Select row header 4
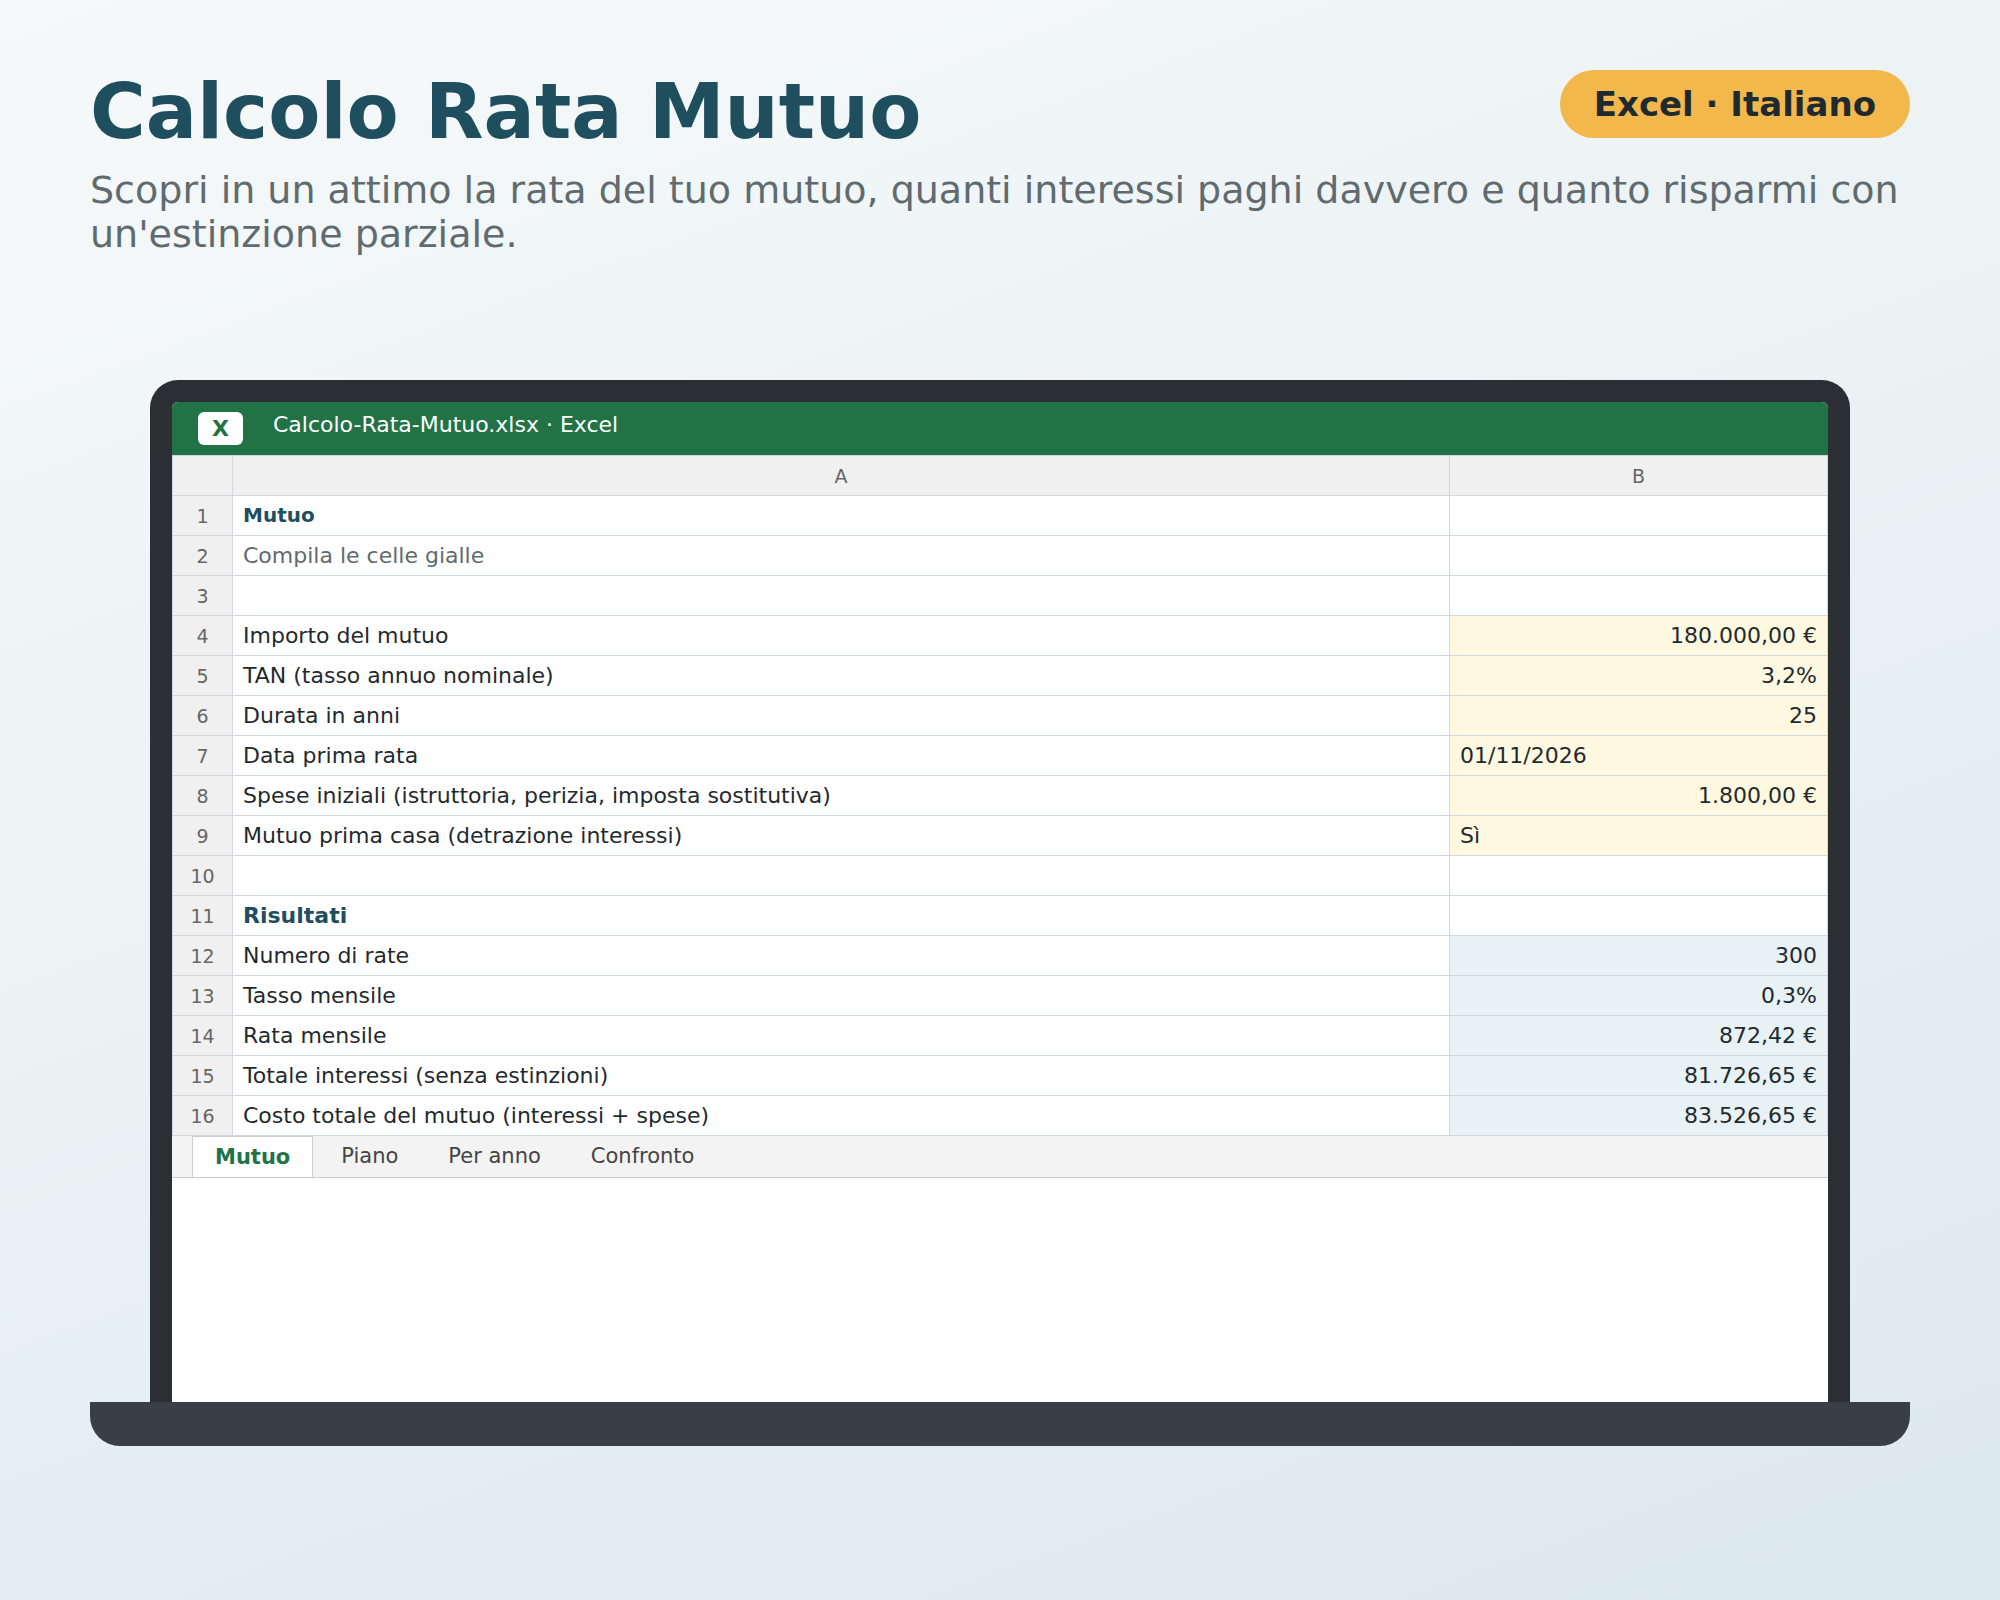 coord(202,636)
